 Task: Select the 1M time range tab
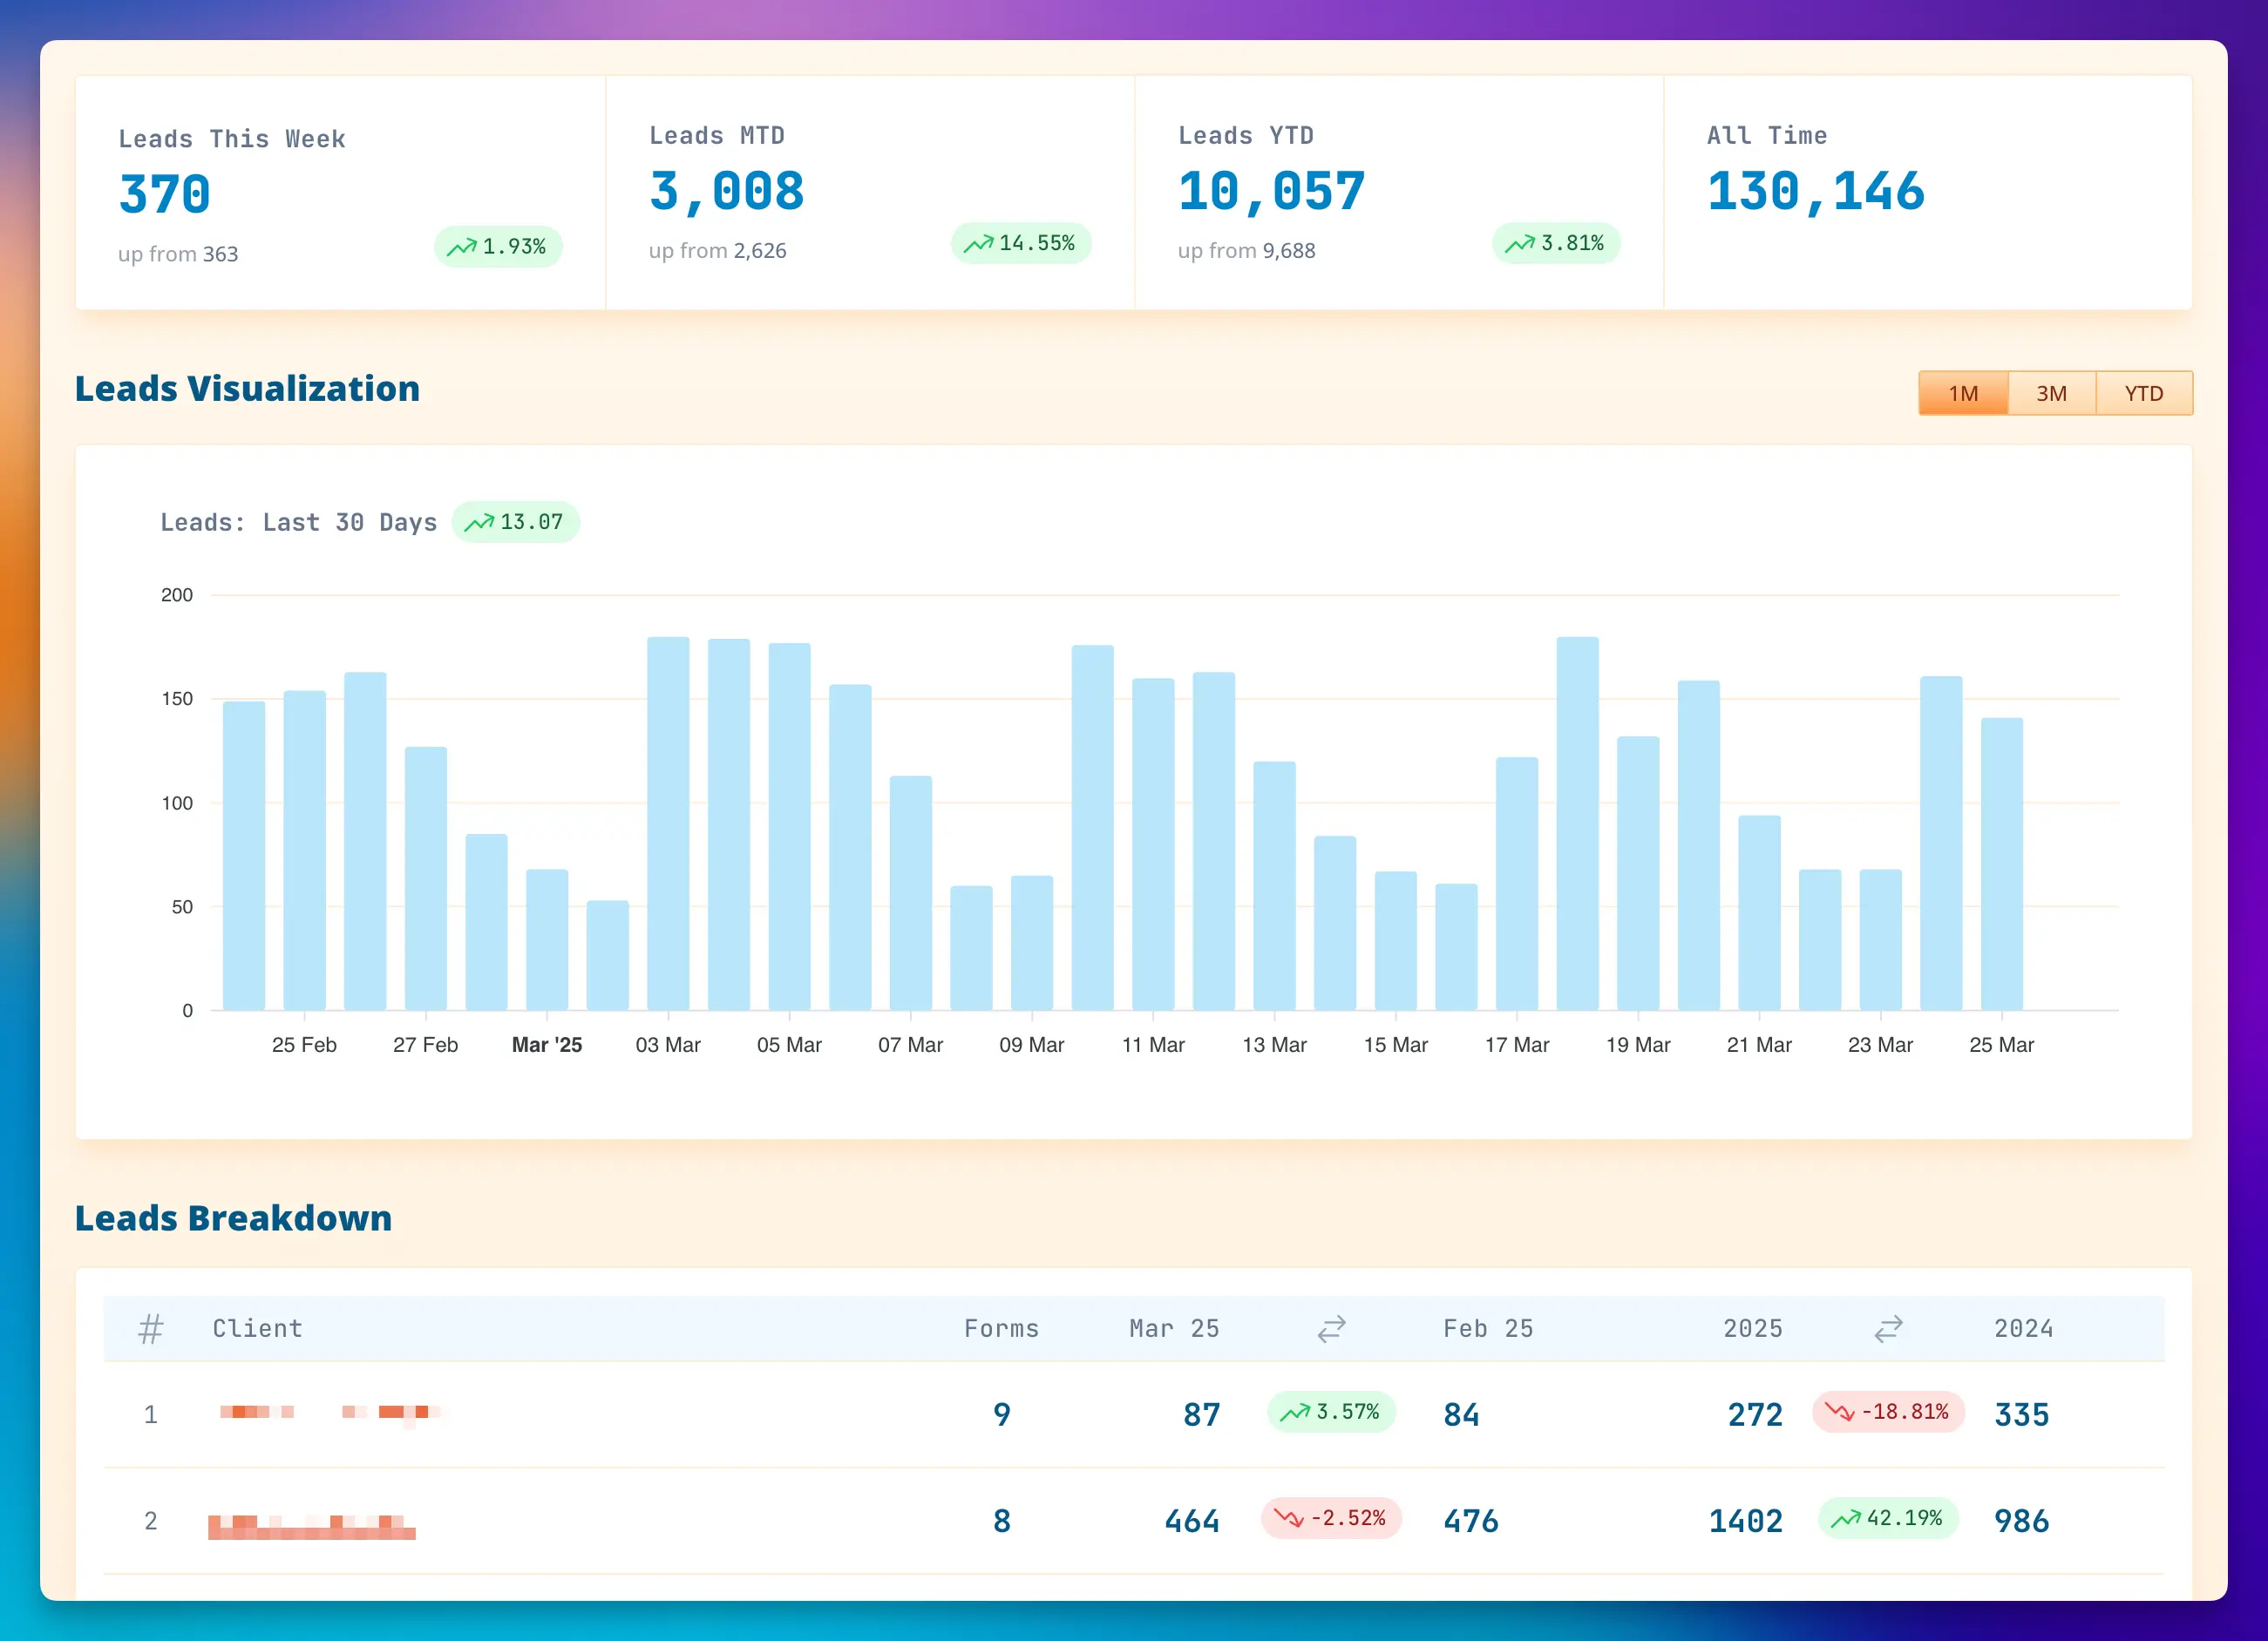[x=1962, y=393]
